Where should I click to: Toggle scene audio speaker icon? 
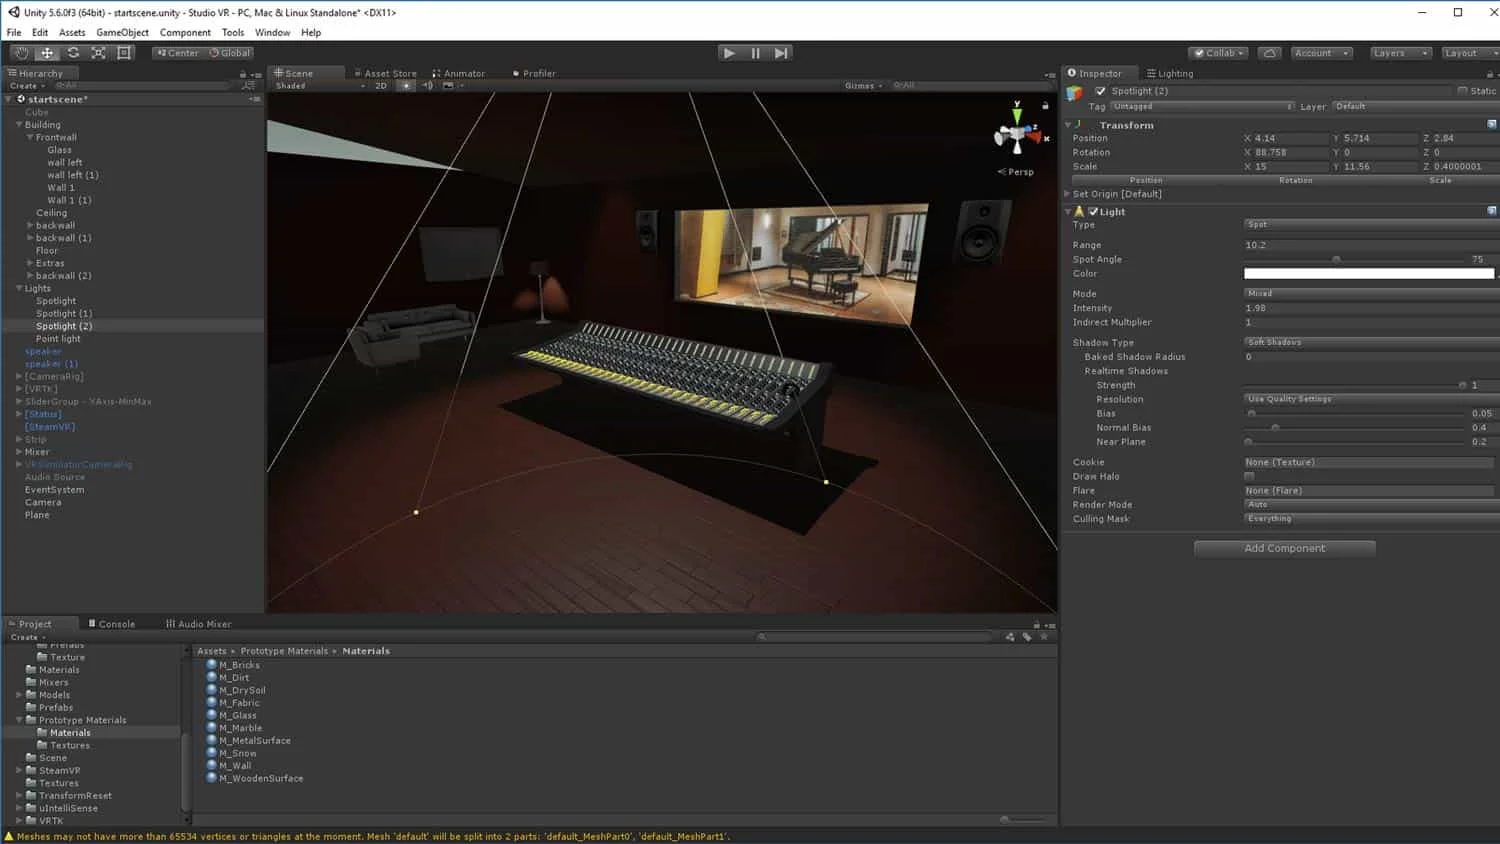click(427, 86)
